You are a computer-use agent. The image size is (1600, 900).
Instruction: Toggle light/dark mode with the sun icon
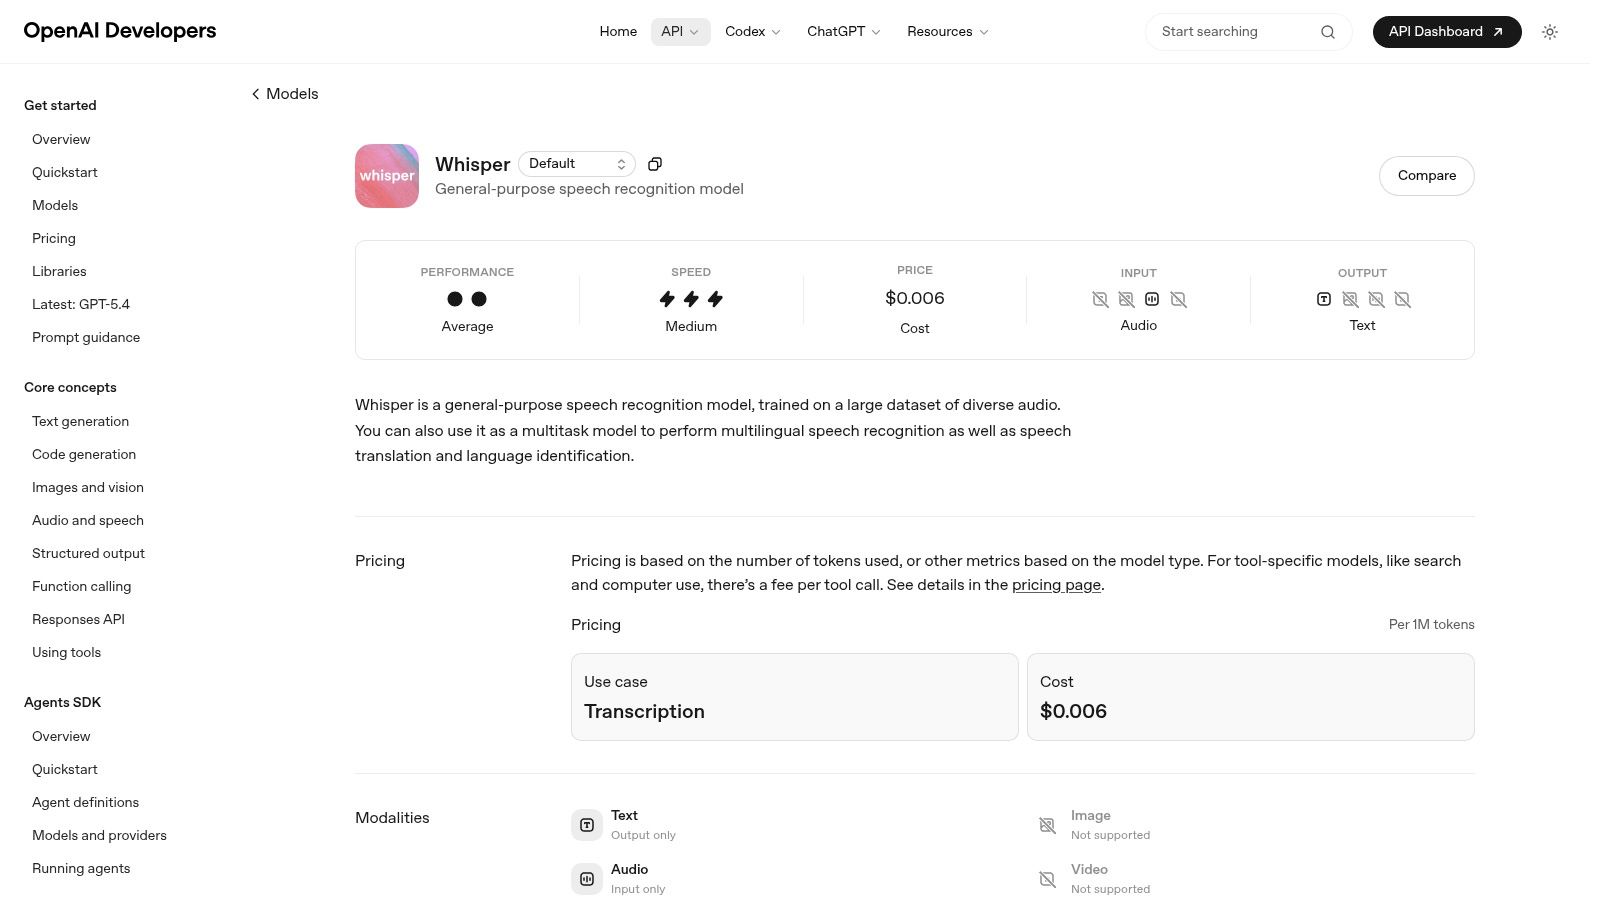pos(1550,32)
